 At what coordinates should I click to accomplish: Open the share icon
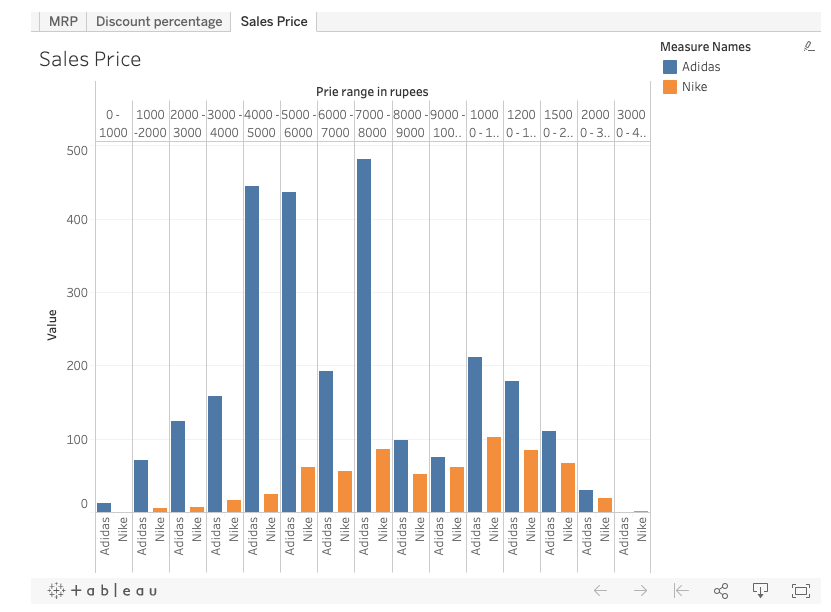(721, 590)
